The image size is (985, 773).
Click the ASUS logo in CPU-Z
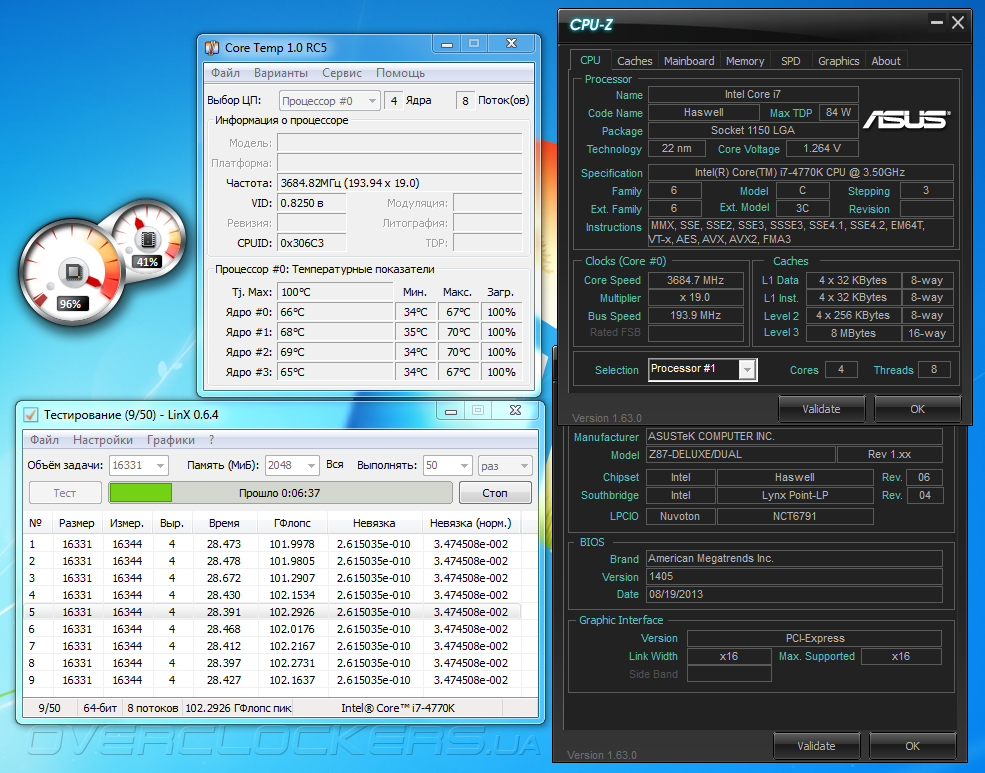907,120
